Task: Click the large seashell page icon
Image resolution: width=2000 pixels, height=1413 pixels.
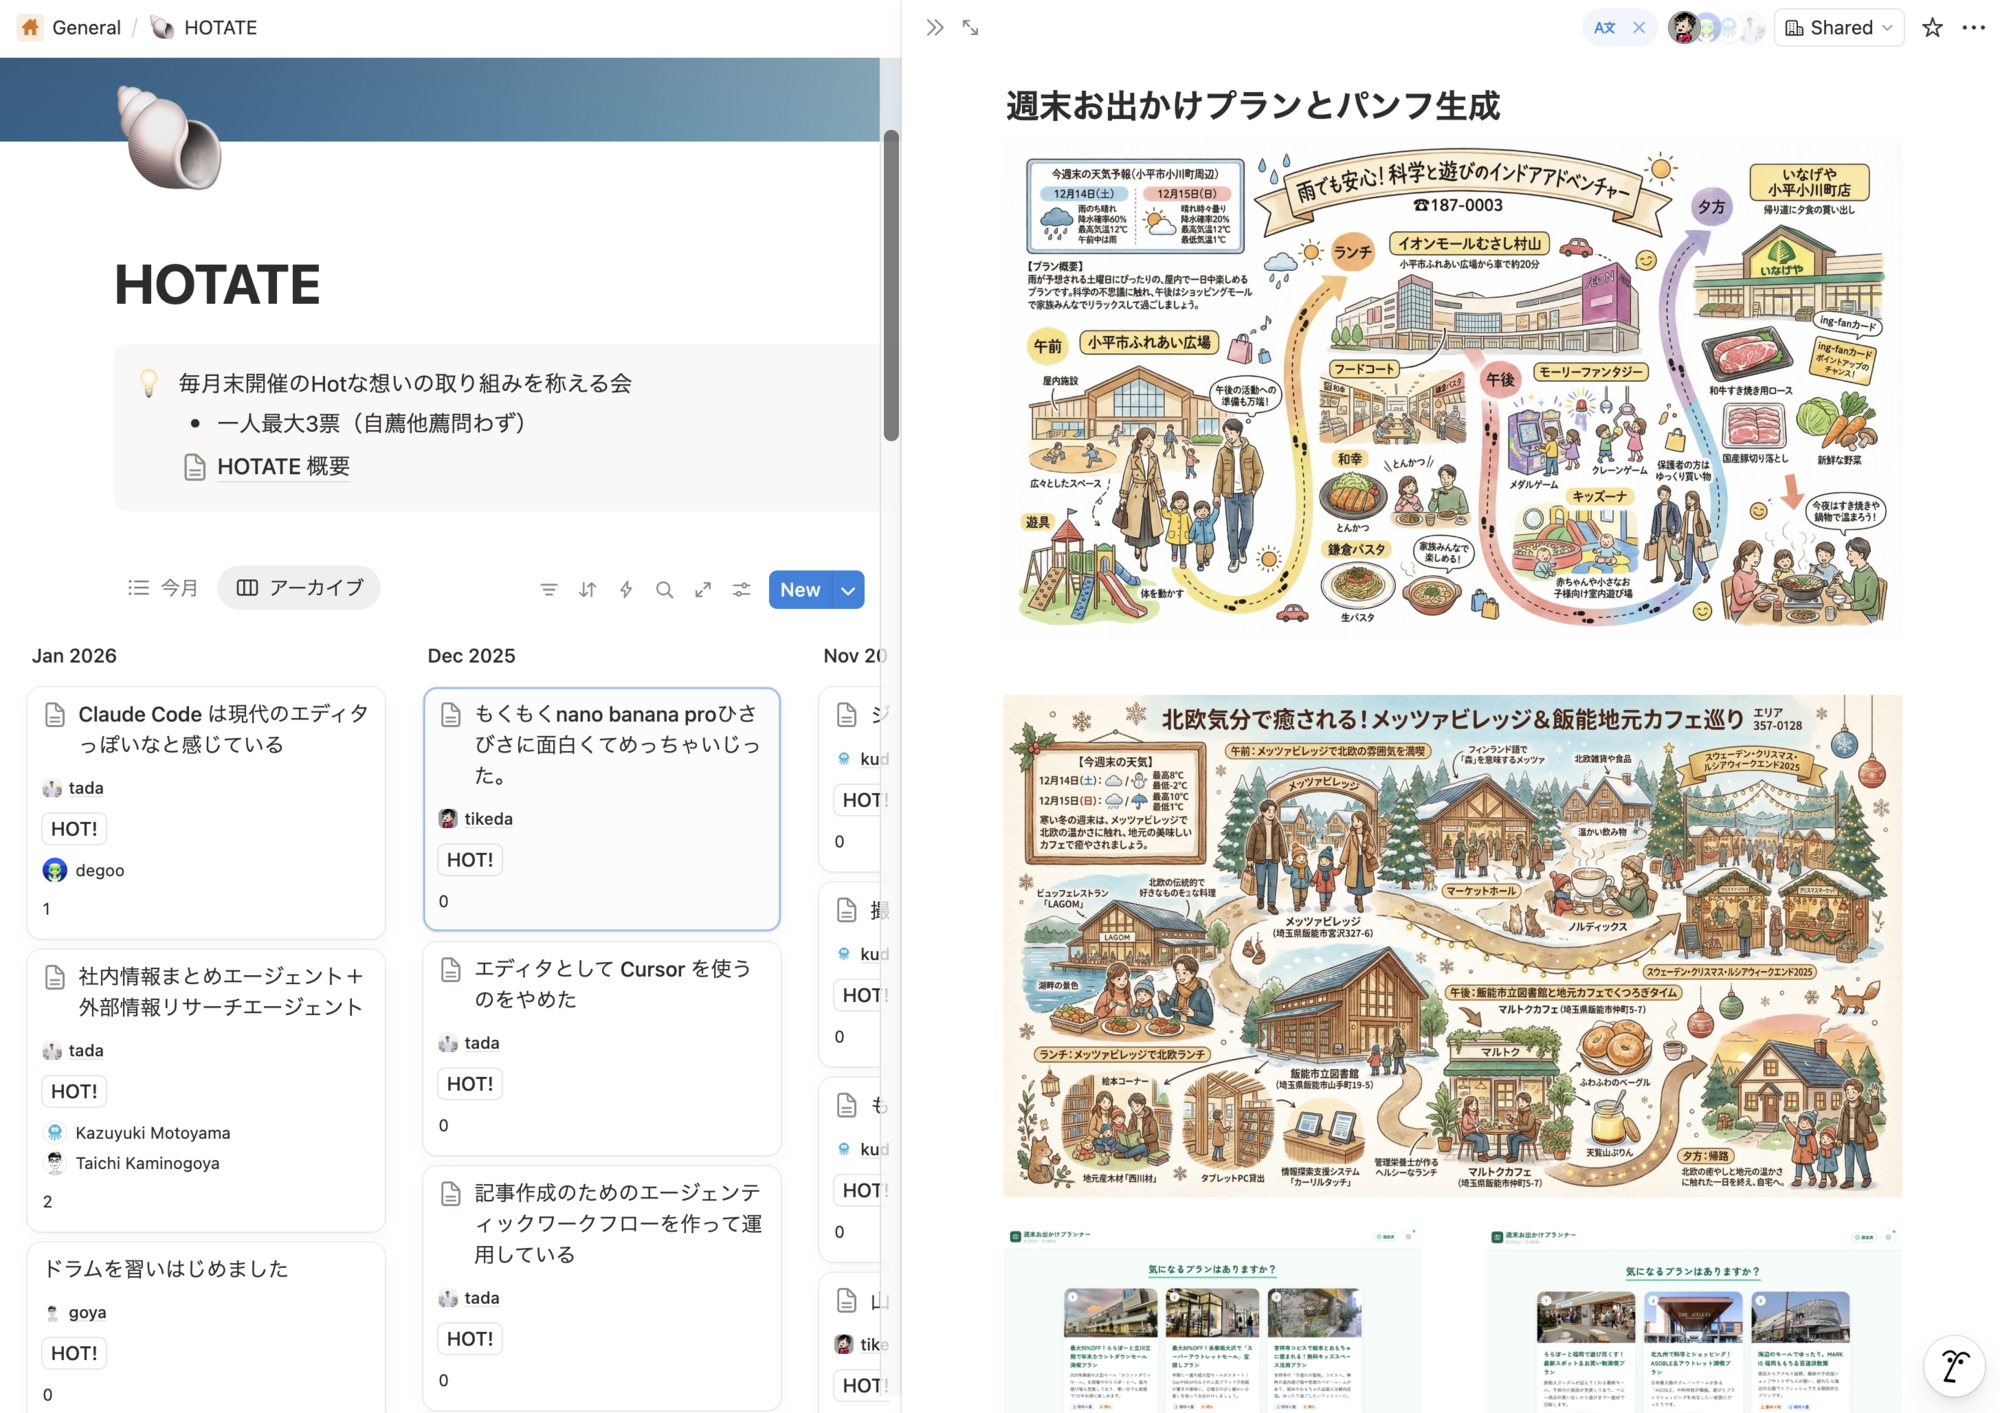Action: [169, 138]
